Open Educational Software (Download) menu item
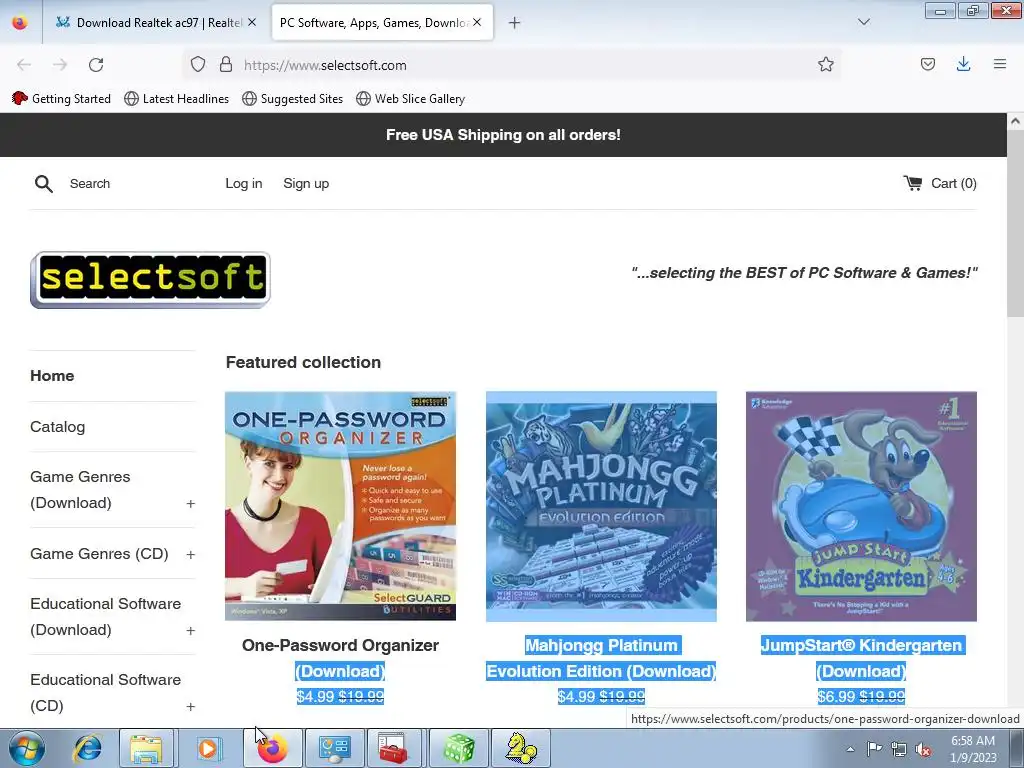 tap(105, 616)
